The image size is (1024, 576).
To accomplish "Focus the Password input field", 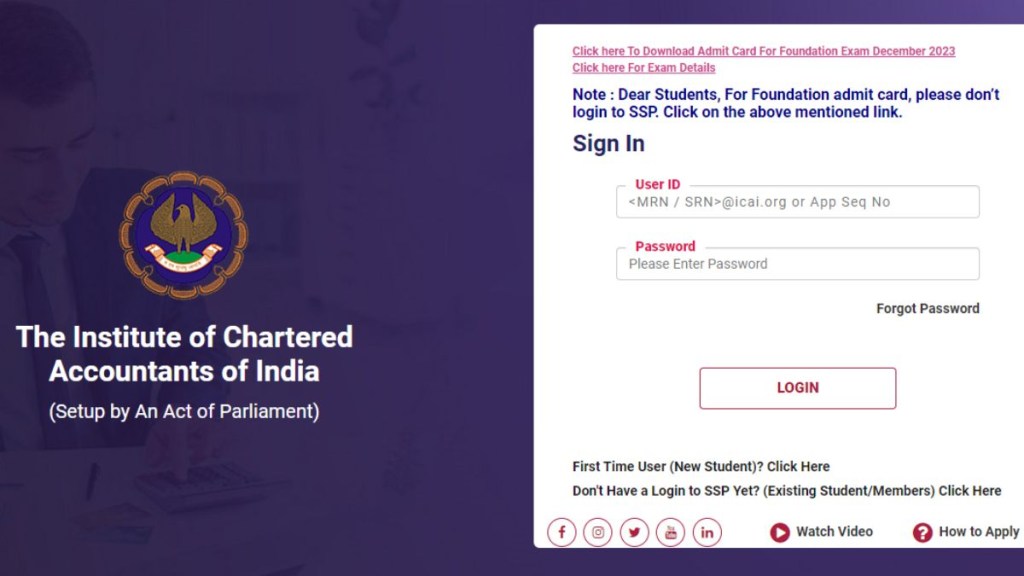I will click(797, 264).
